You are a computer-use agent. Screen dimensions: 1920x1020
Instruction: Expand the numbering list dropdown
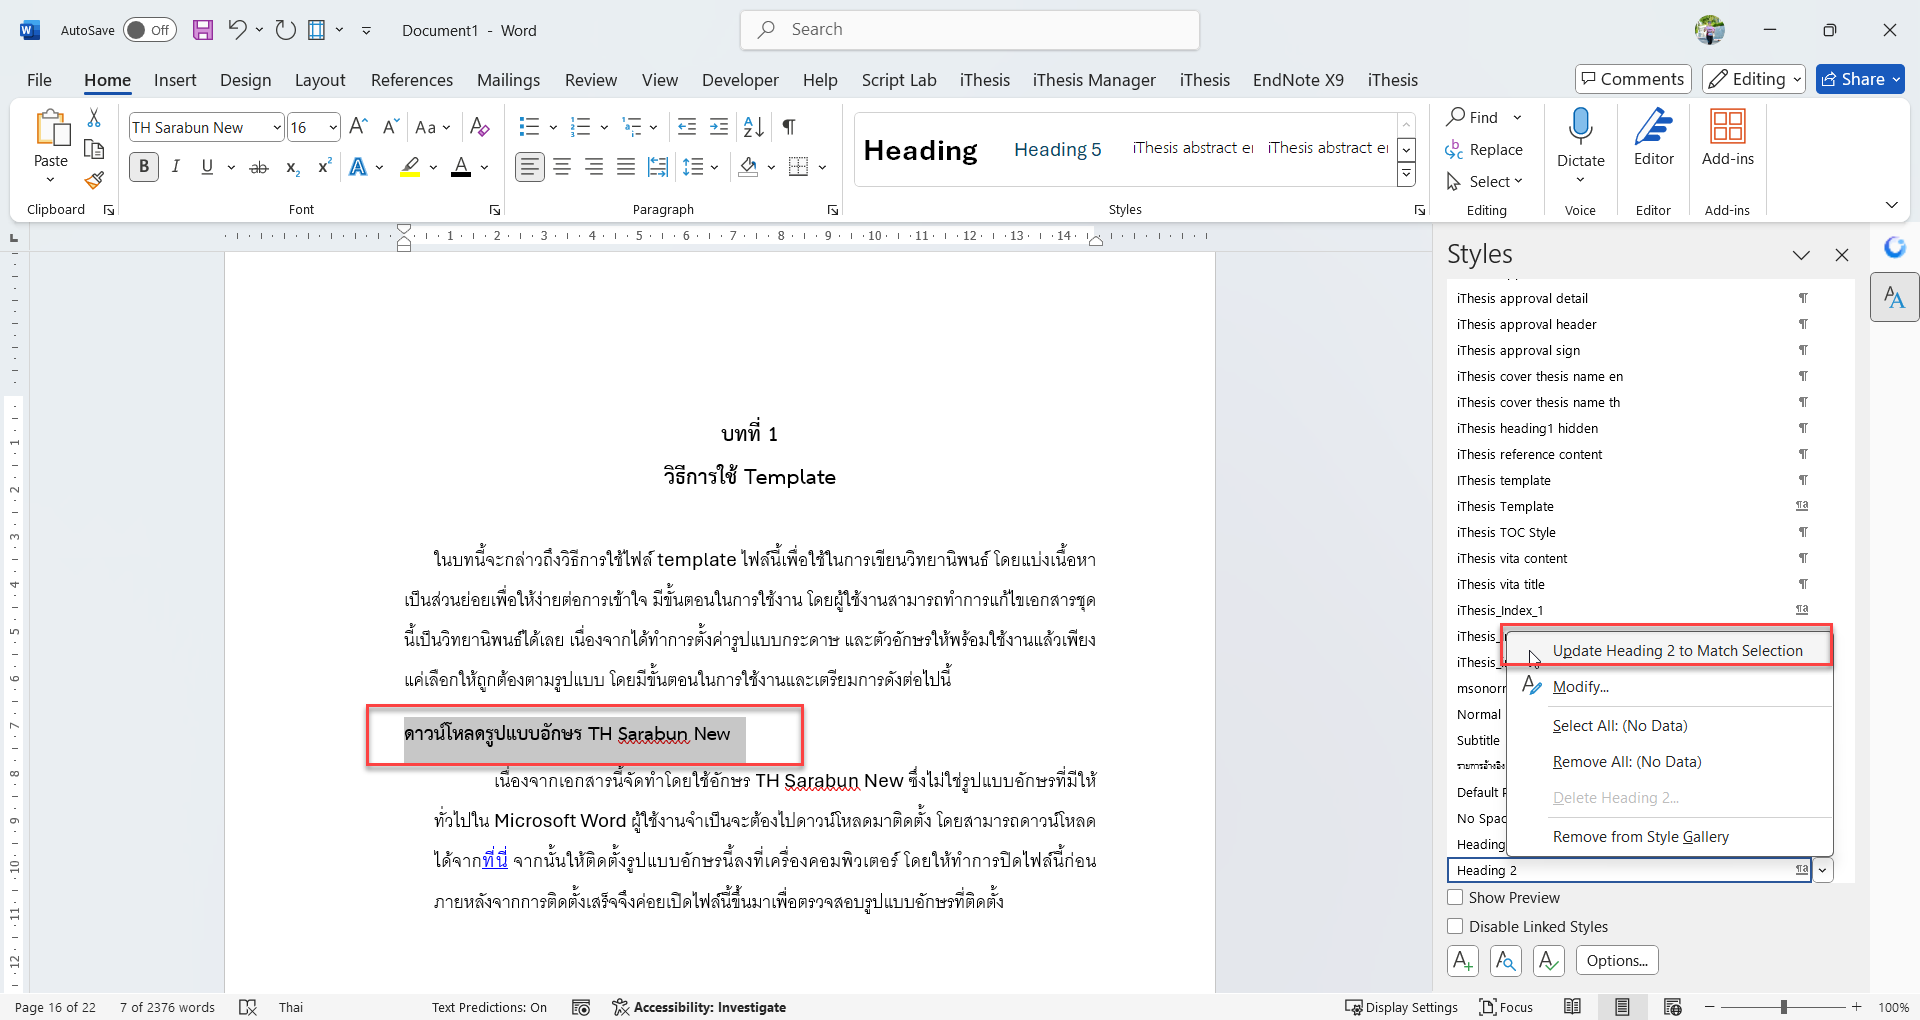604,127
